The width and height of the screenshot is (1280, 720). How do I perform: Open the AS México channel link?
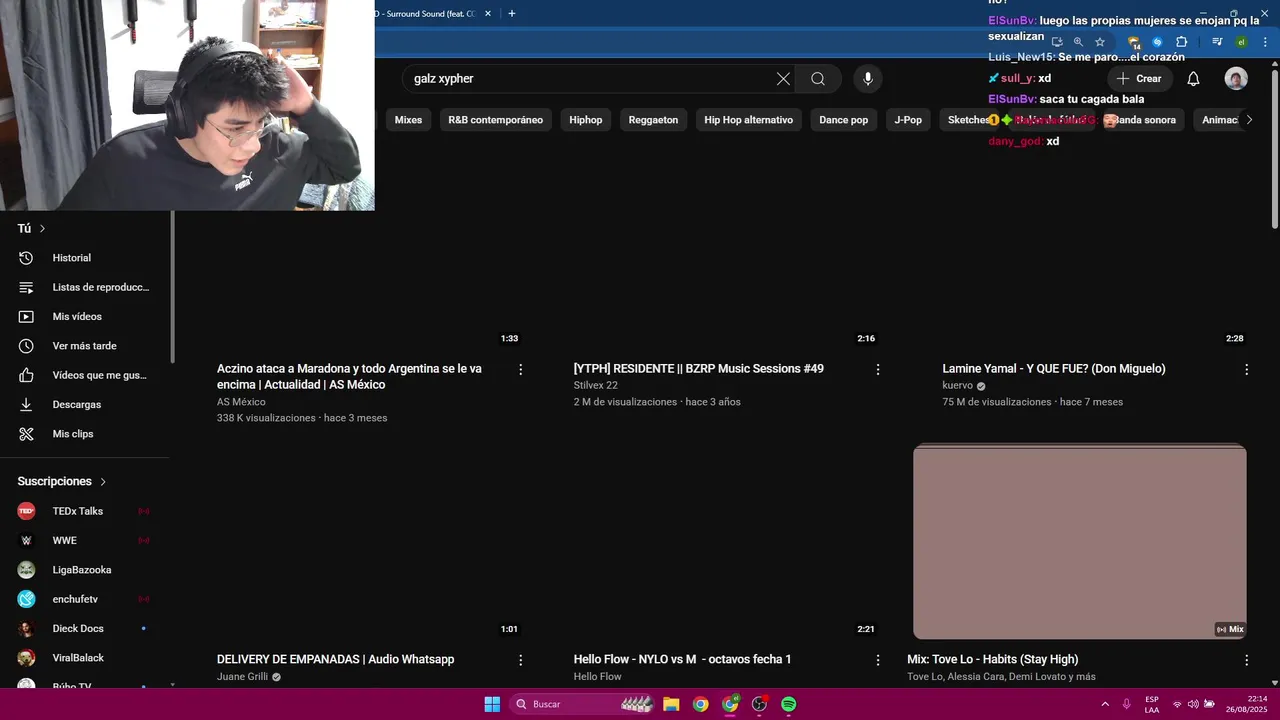coord(241,402)
